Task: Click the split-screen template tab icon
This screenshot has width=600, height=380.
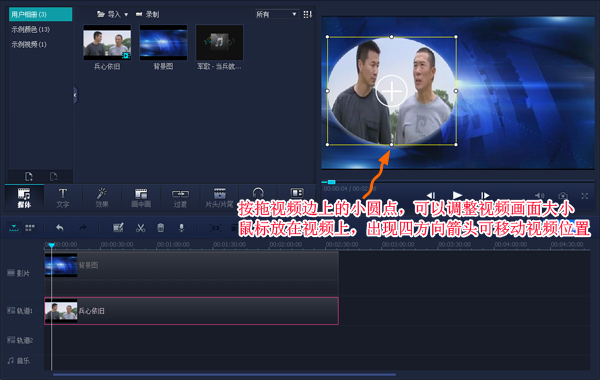Action: 297,193
